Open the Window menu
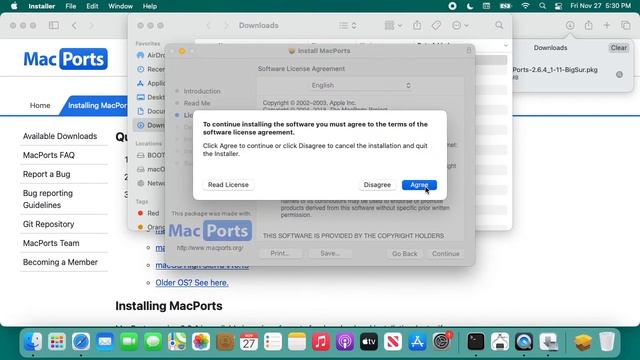This screenshot has height=360, width=640. click(x=120, y=6)
